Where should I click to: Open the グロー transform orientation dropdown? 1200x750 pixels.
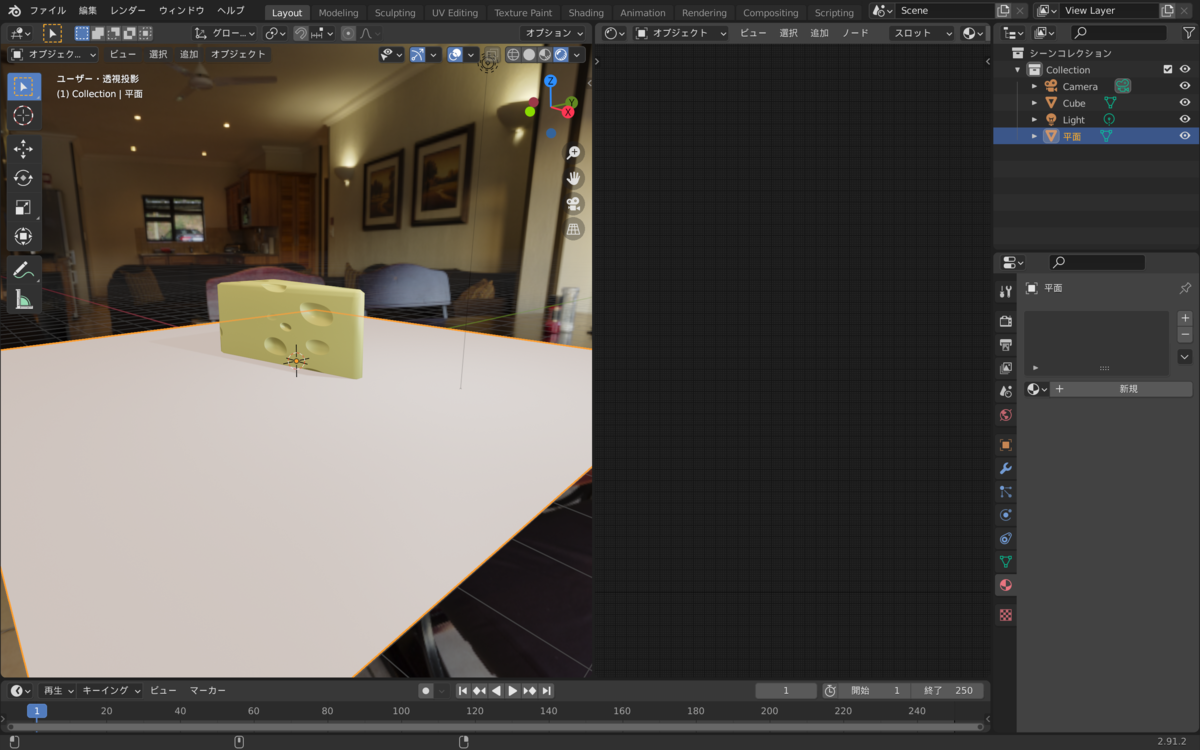[225, 33]
